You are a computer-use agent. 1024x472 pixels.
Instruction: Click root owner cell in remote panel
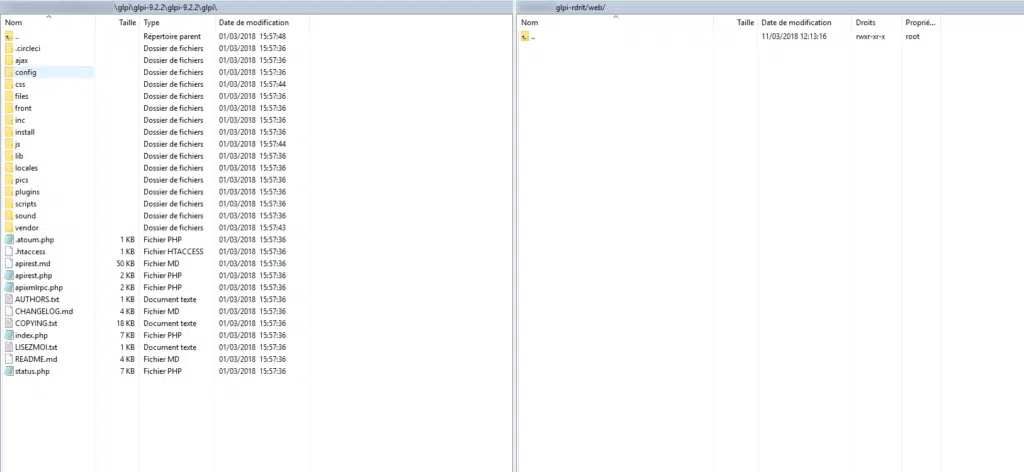(912, 37)
